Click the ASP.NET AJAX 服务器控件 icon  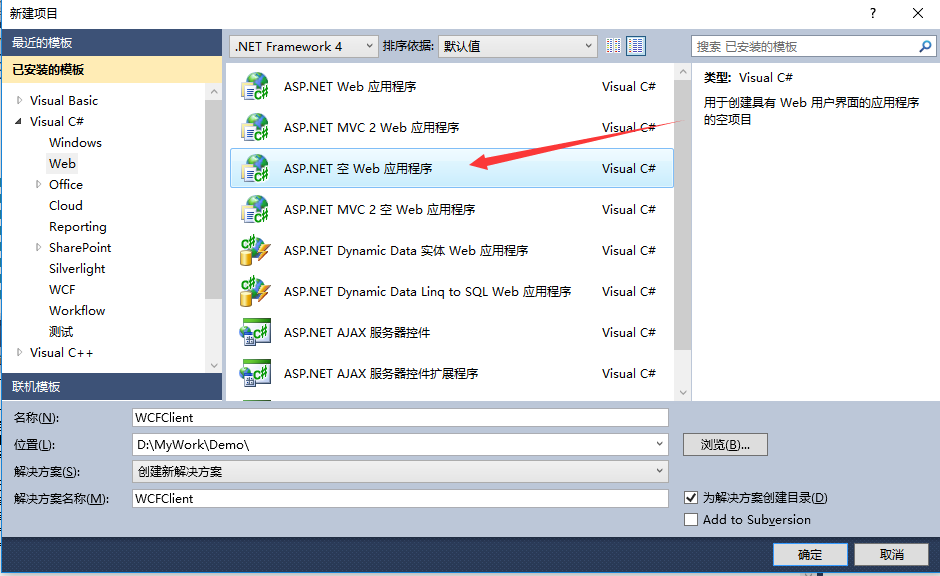click(255, 332)
